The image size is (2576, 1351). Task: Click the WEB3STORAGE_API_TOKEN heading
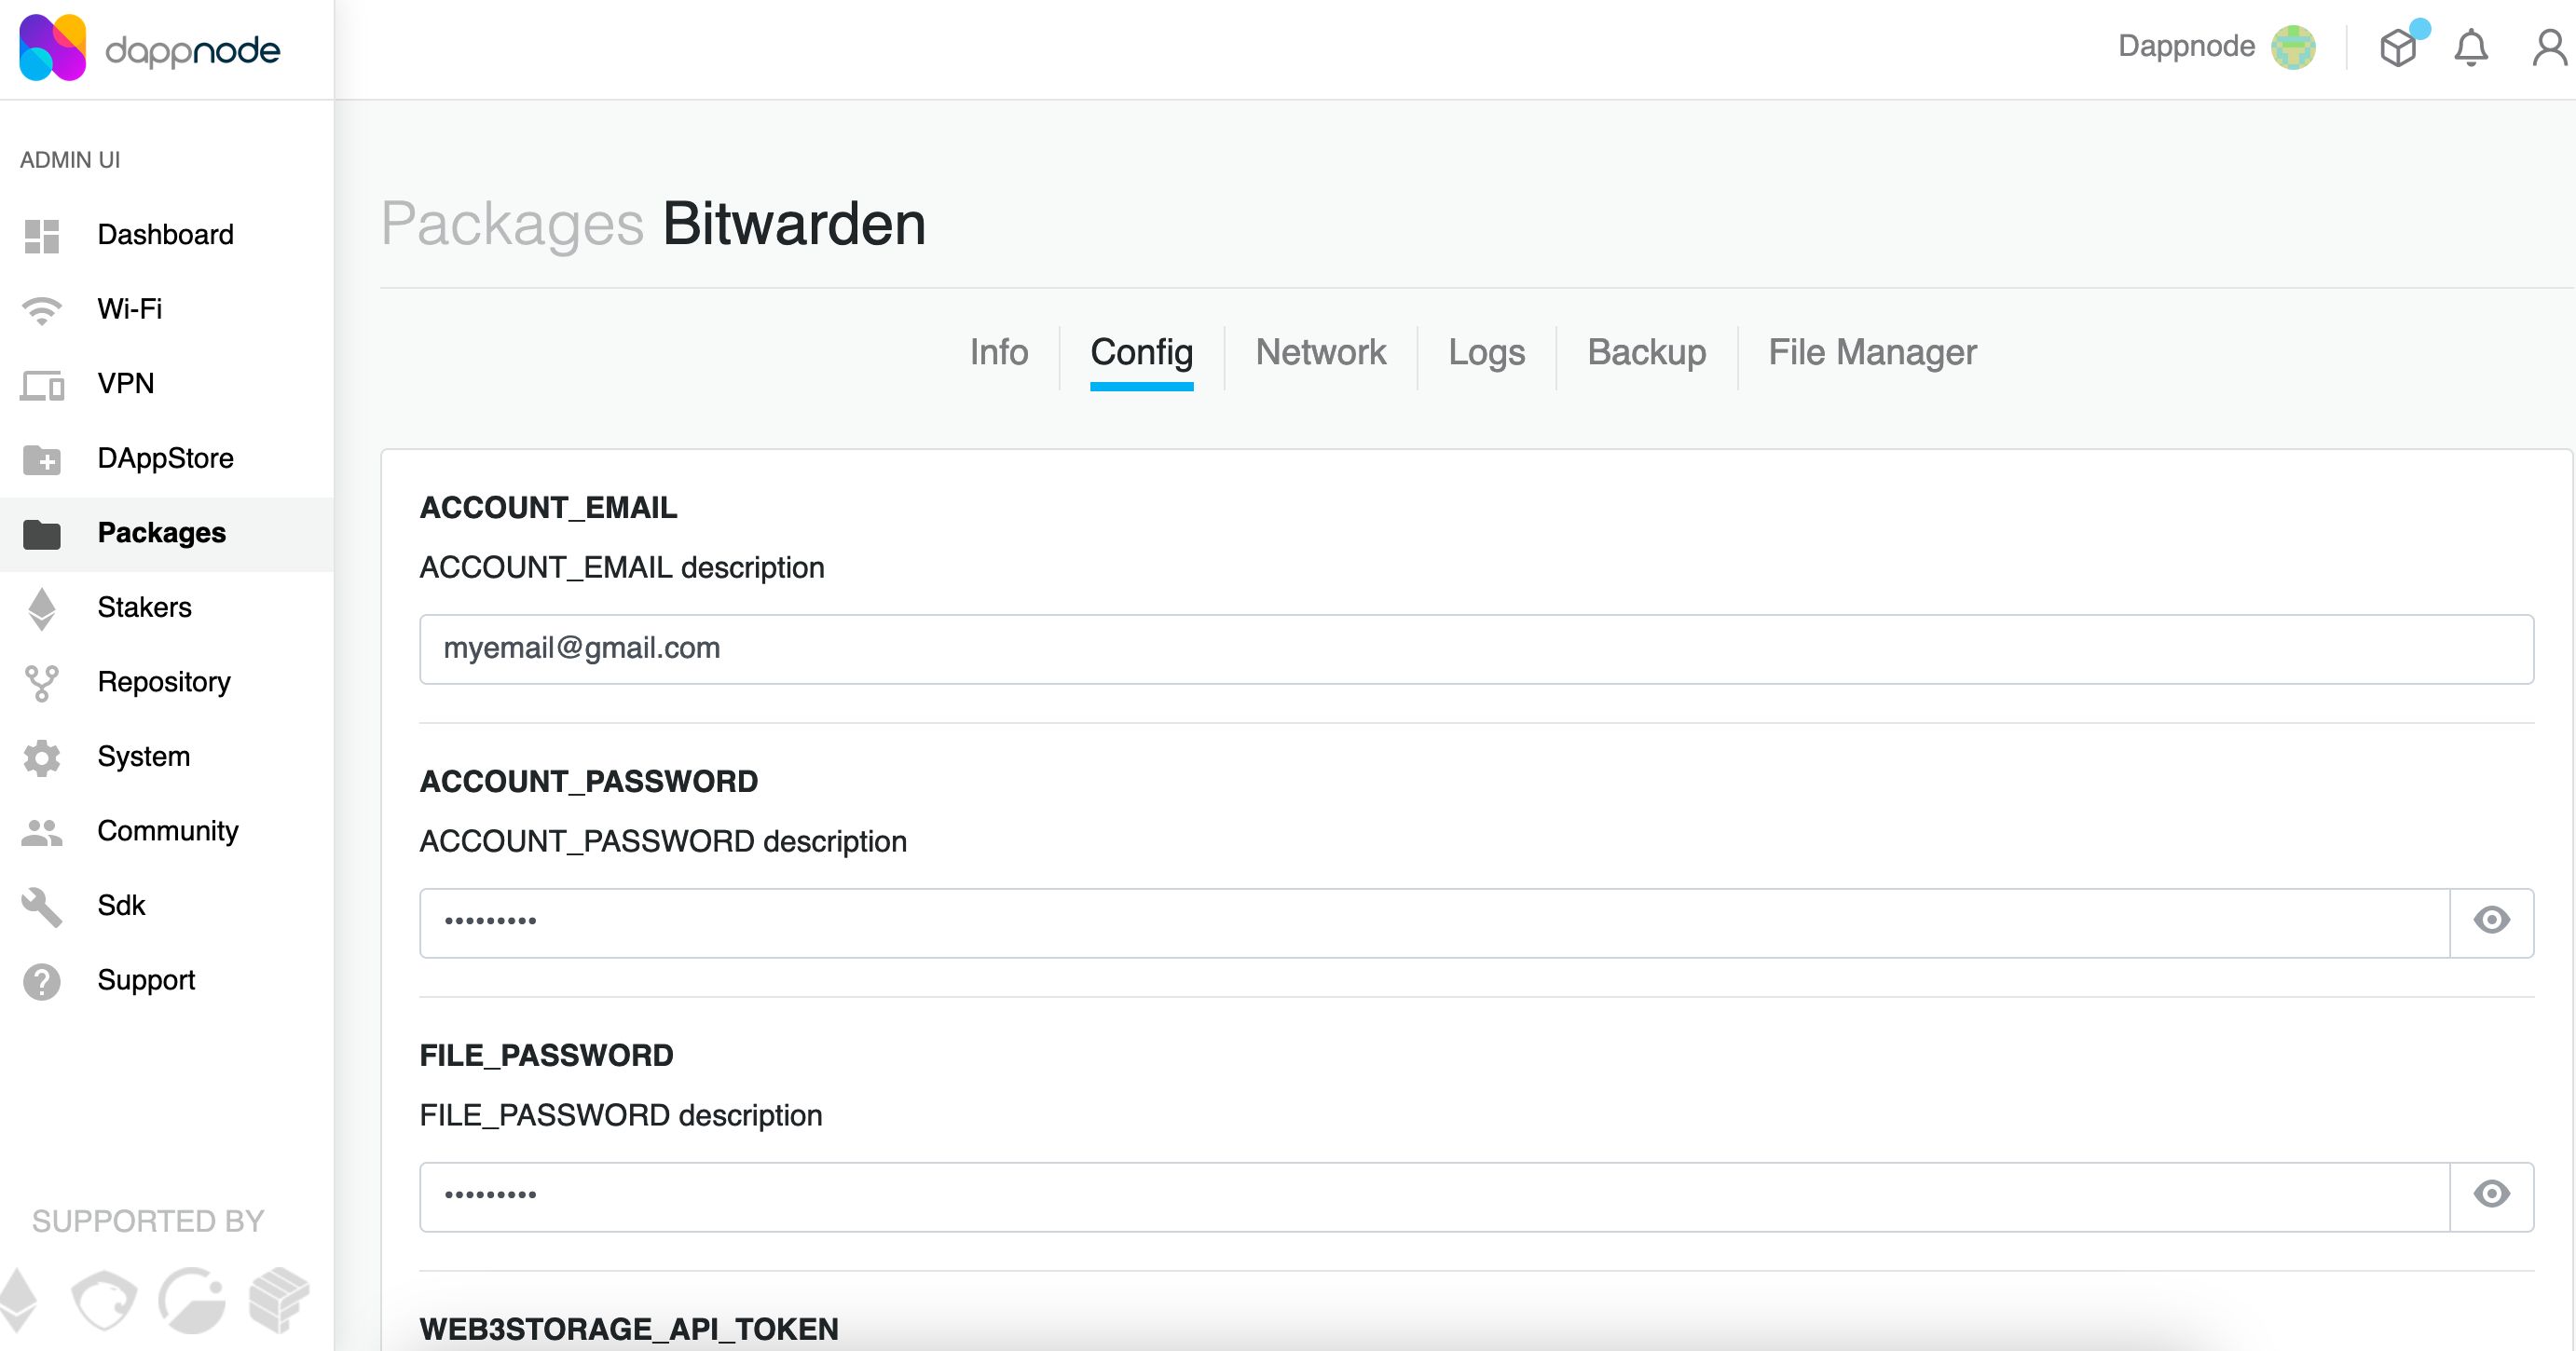629,1329
